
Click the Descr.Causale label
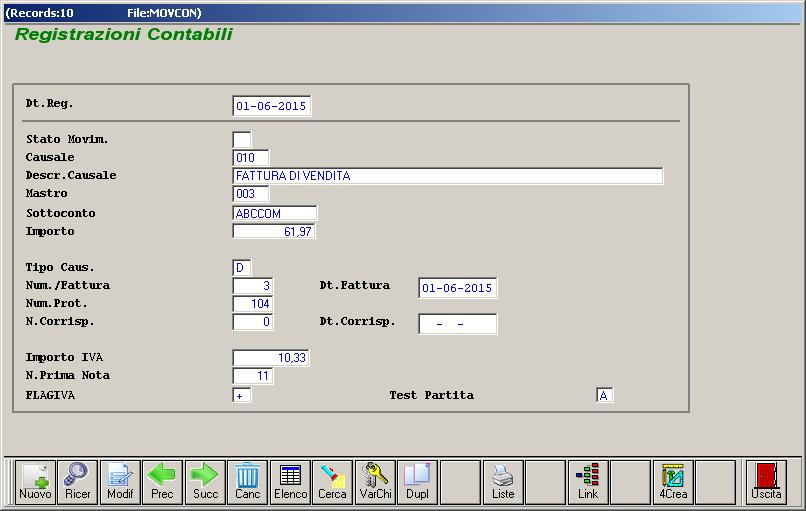click(71, 175)
